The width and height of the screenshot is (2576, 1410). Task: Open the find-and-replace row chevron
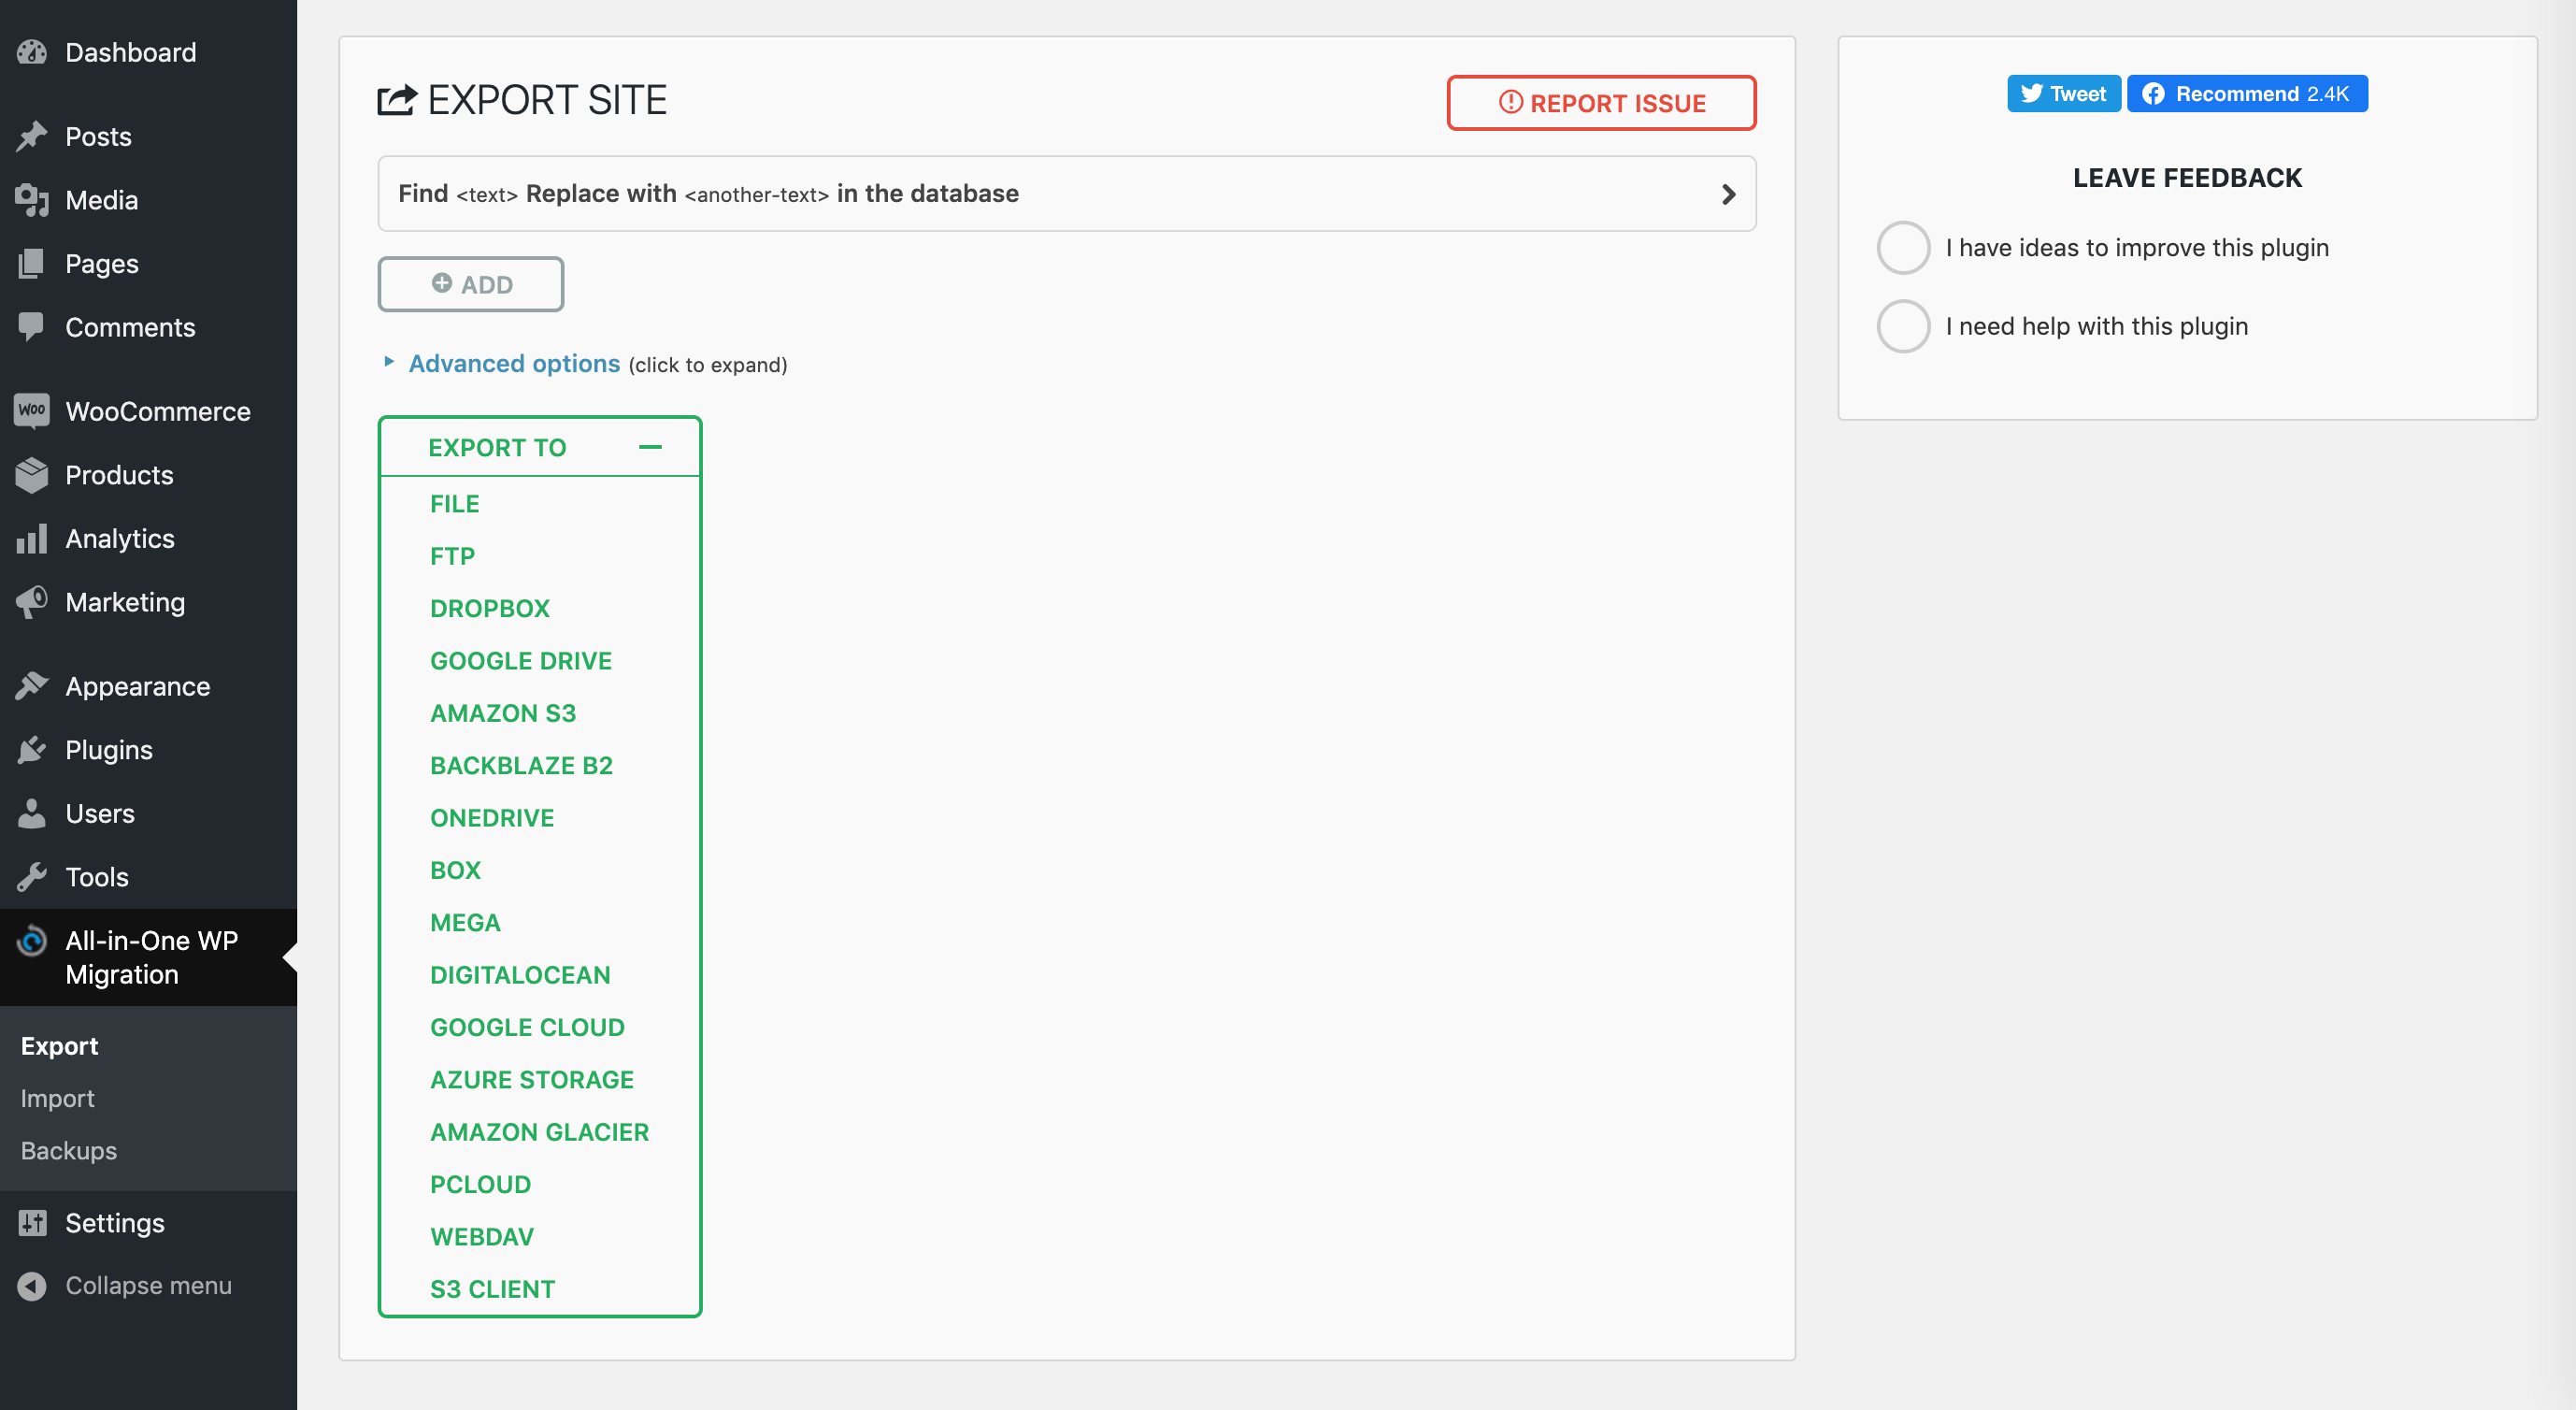point(1728,194)
